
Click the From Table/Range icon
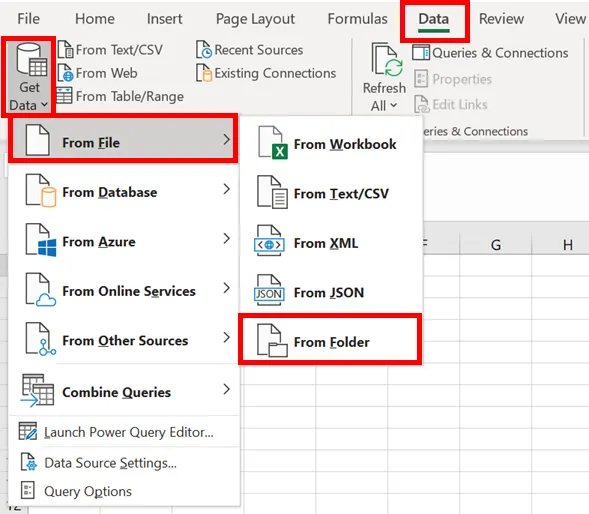click(64, 96)
